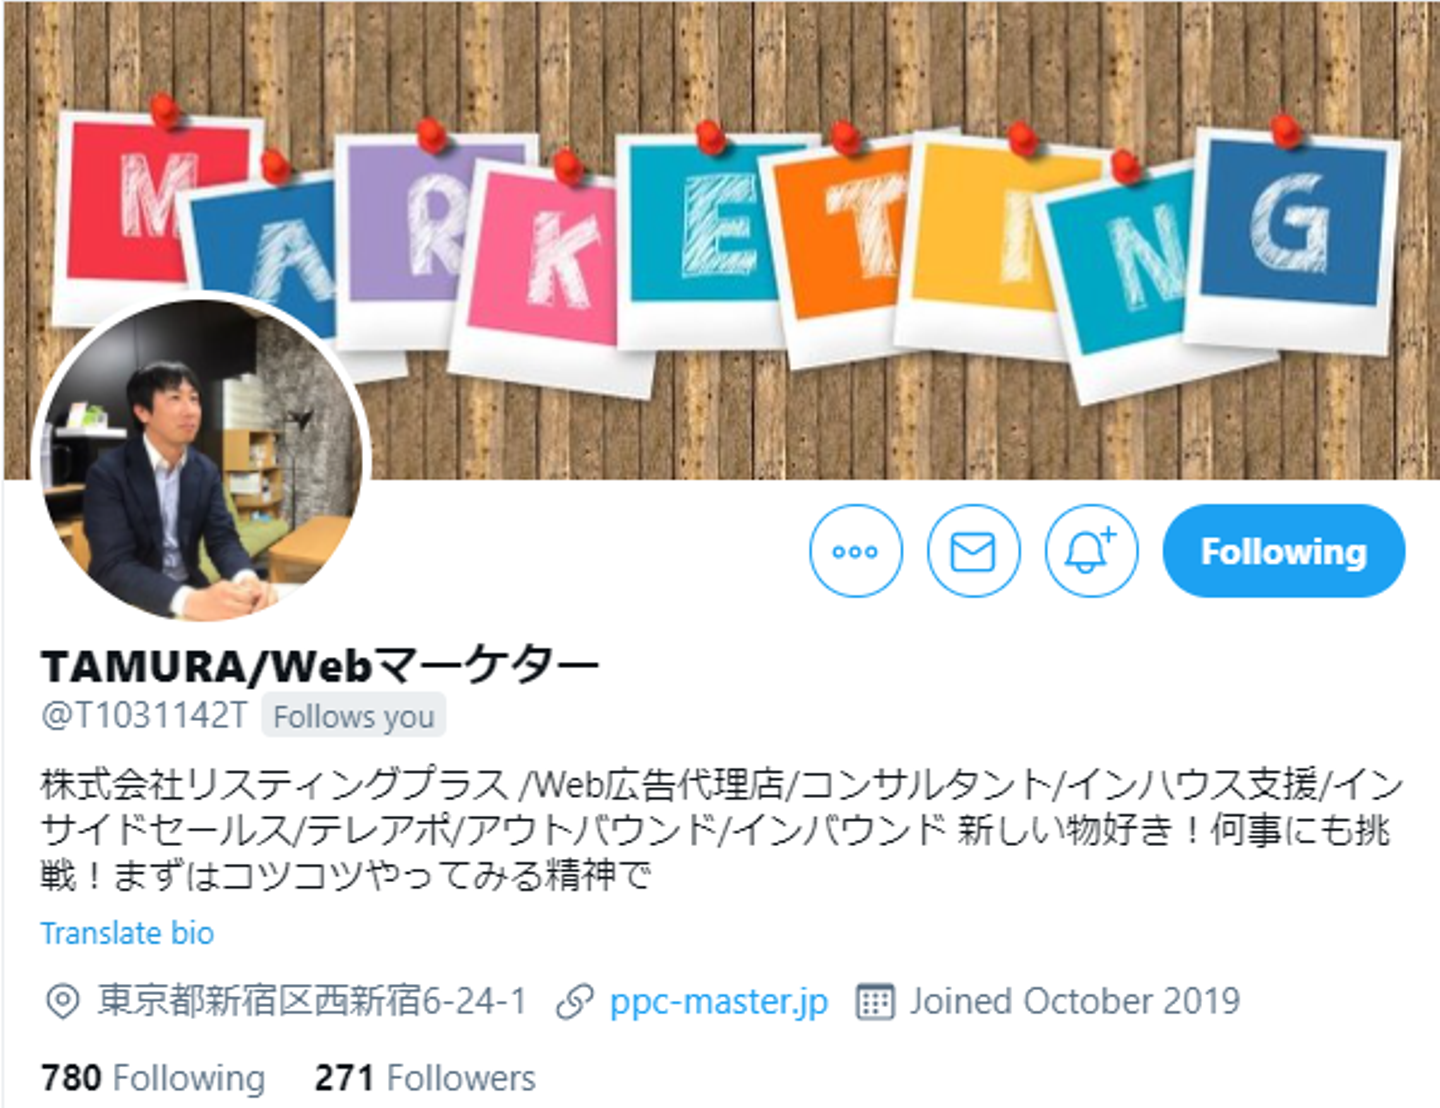Turn on notifications with bell icon
The image size is (1440, 1108).
(x=1091, y=551)
